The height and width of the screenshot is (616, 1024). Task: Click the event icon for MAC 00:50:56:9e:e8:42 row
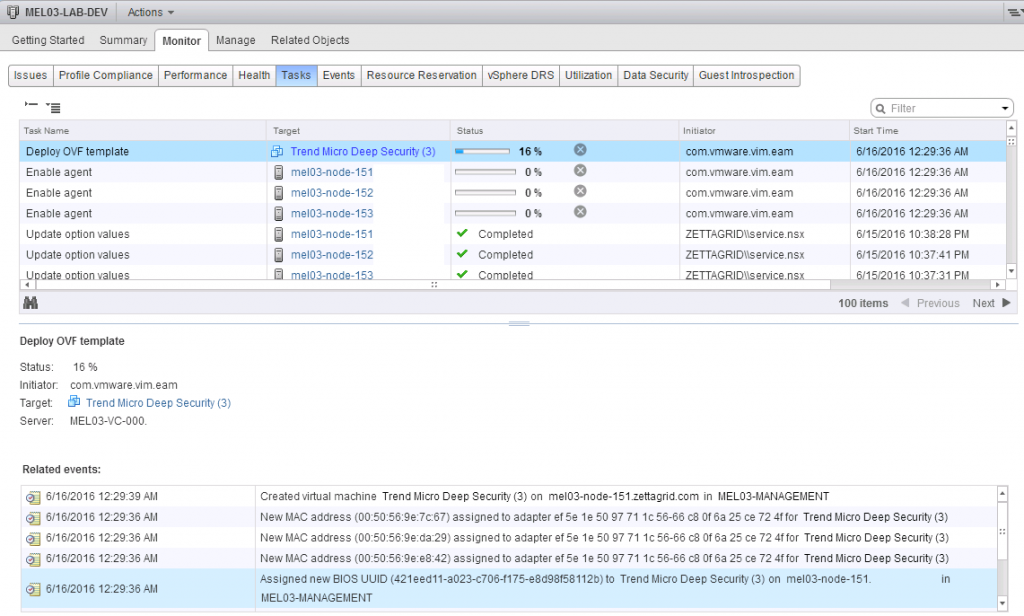(33, 560)
